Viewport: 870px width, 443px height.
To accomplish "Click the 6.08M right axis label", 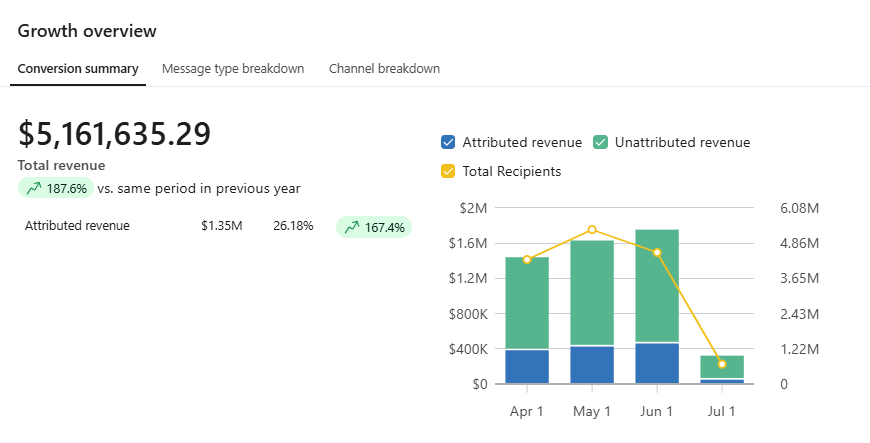I will 800,208.
